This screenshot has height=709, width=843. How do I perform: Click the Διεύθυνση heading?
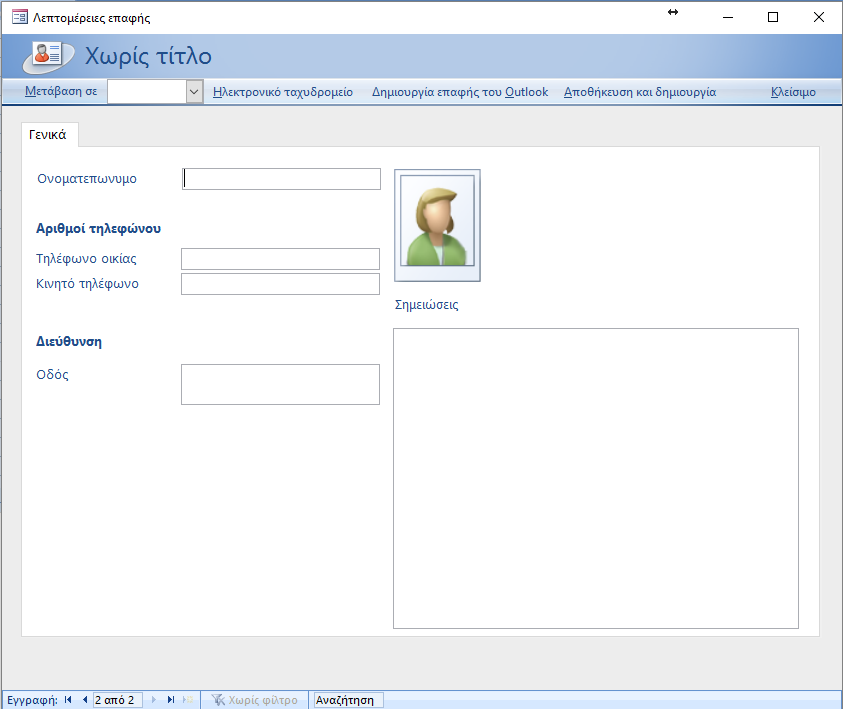pyautogui.click(x=69, y=341)
